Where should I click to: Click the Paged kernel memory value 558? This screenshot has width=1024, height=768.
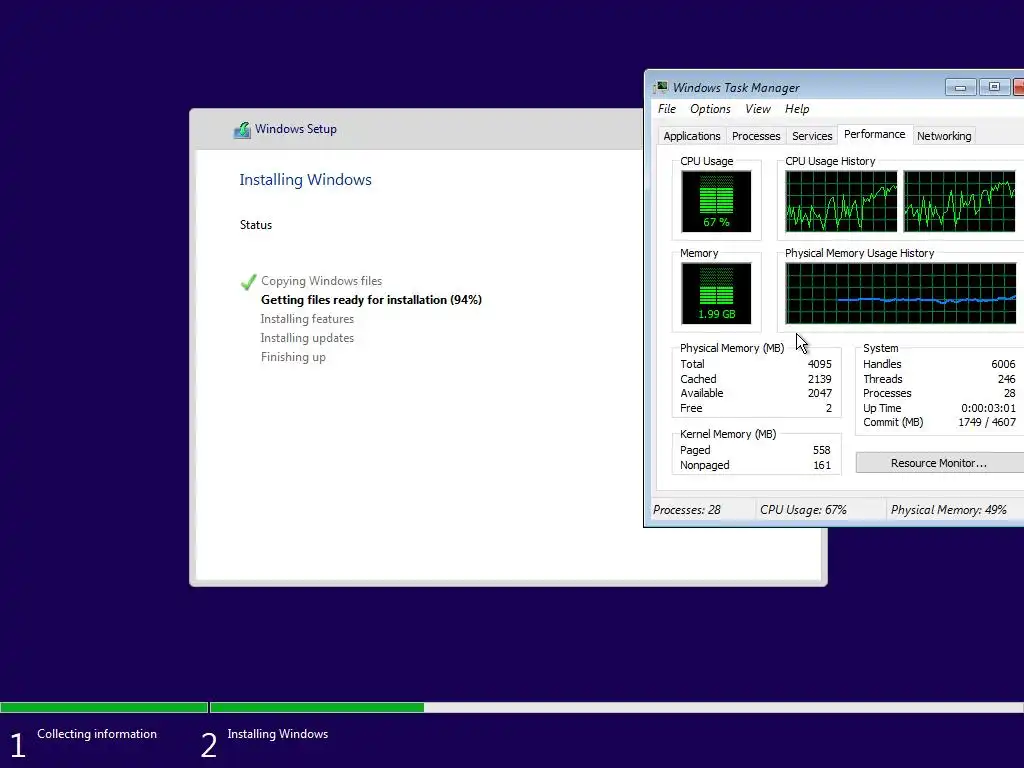point(822,450)
